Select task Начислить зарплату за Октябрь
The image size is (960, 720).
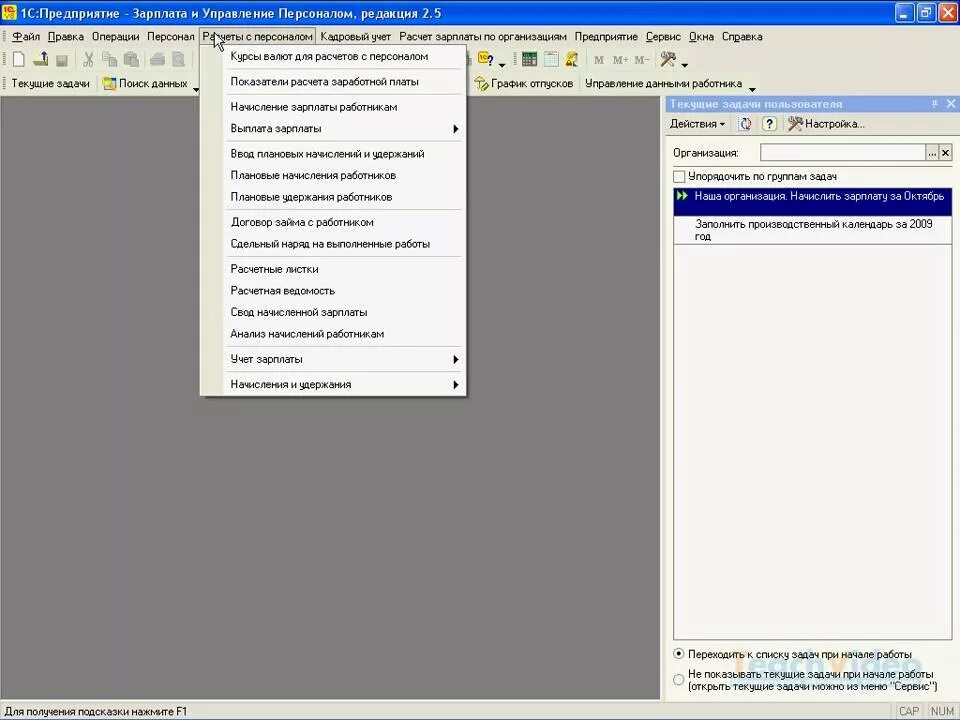[x=812, y=202]
